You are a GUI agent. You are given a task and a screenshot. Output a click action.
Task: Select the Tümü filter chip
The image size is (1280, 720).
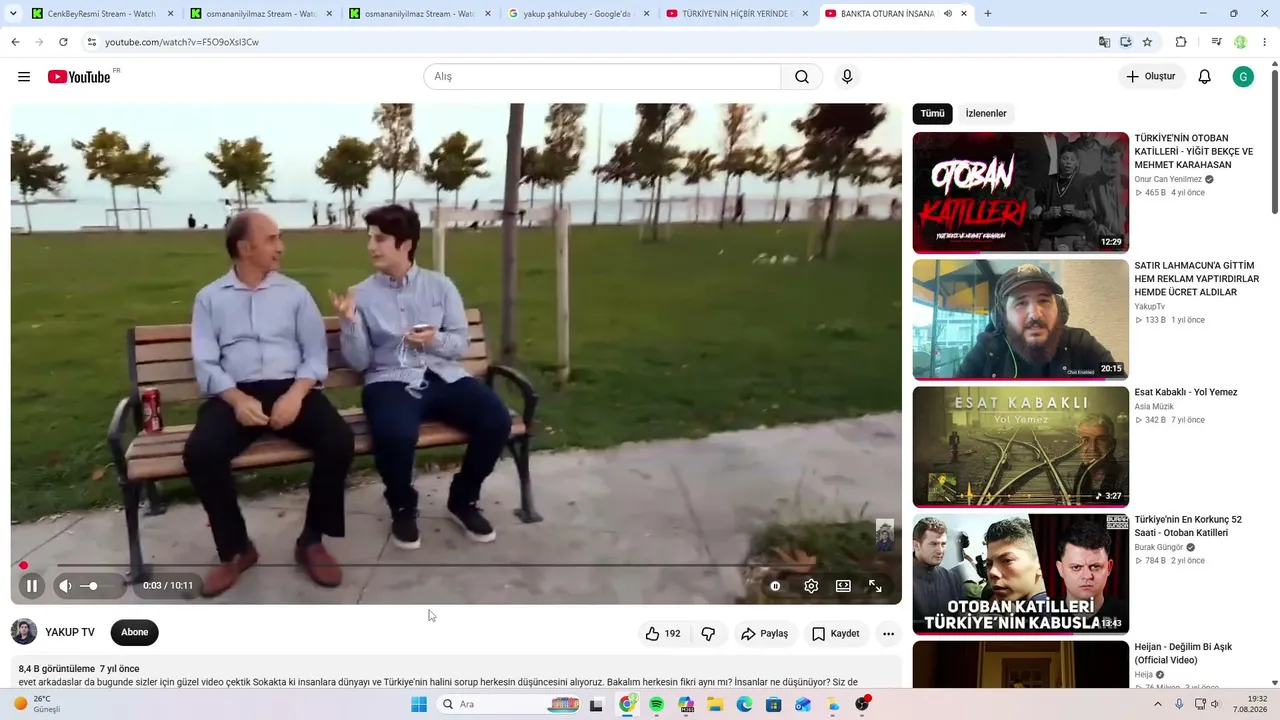932,114
